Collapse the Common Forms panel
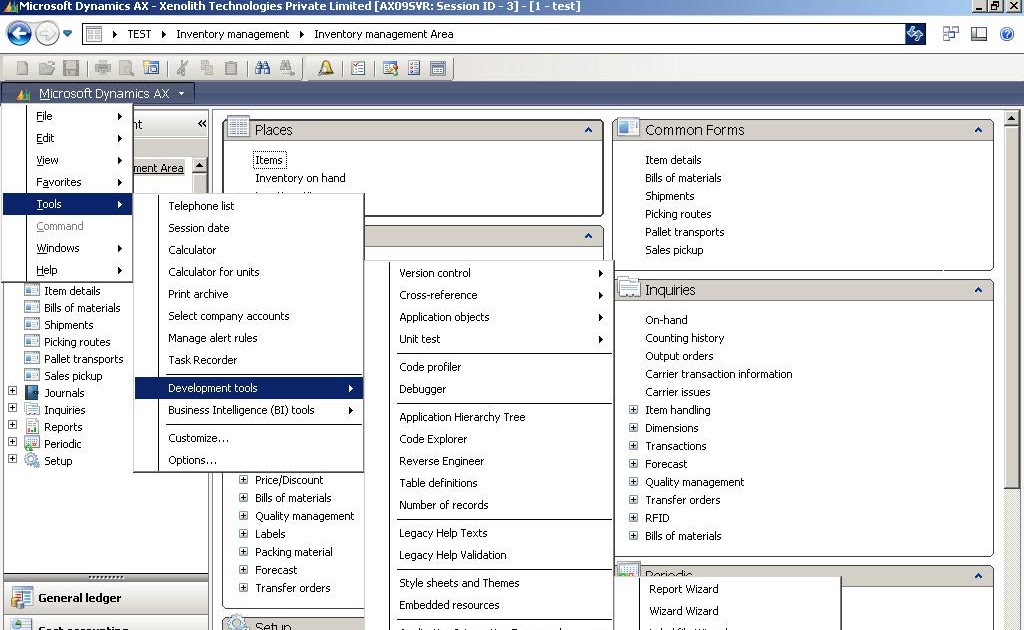The image size is (1024, 630). coord(978,129)
